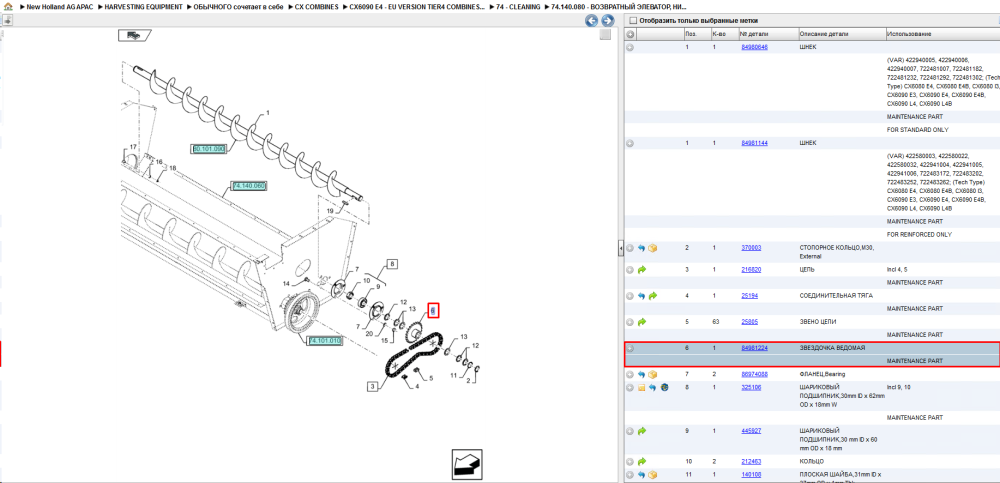Click reference label 80.101.090 in diagram
This screenshot has width=1000, height=483.
[x=210, y=149]
